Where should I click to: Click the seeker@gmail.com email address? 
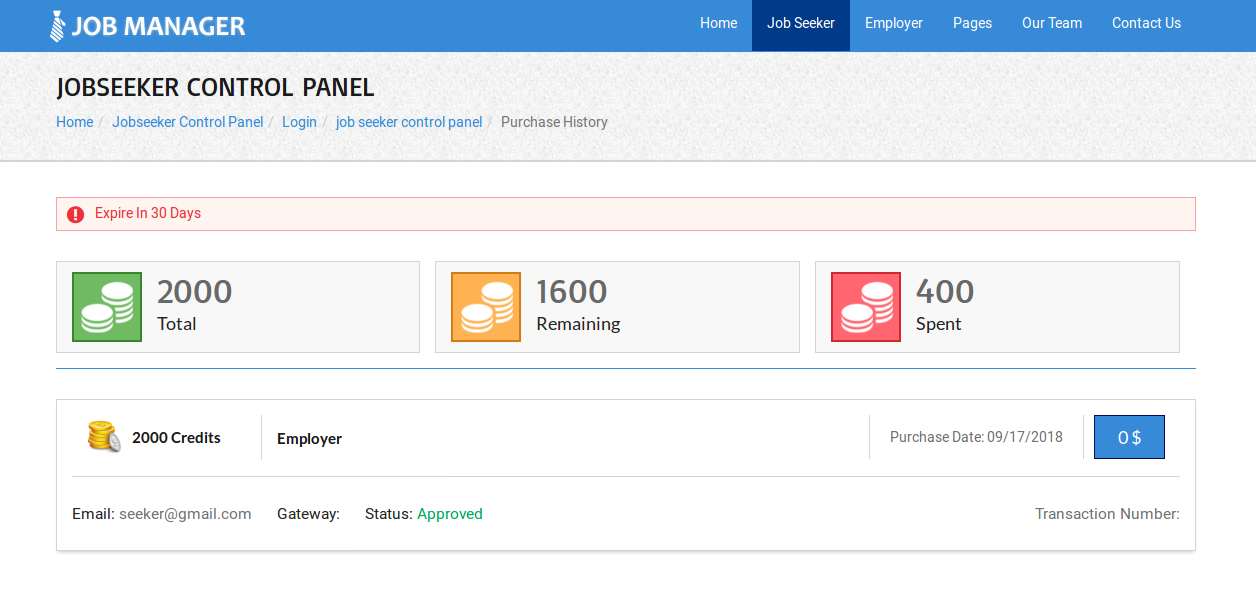click(185, 514)
